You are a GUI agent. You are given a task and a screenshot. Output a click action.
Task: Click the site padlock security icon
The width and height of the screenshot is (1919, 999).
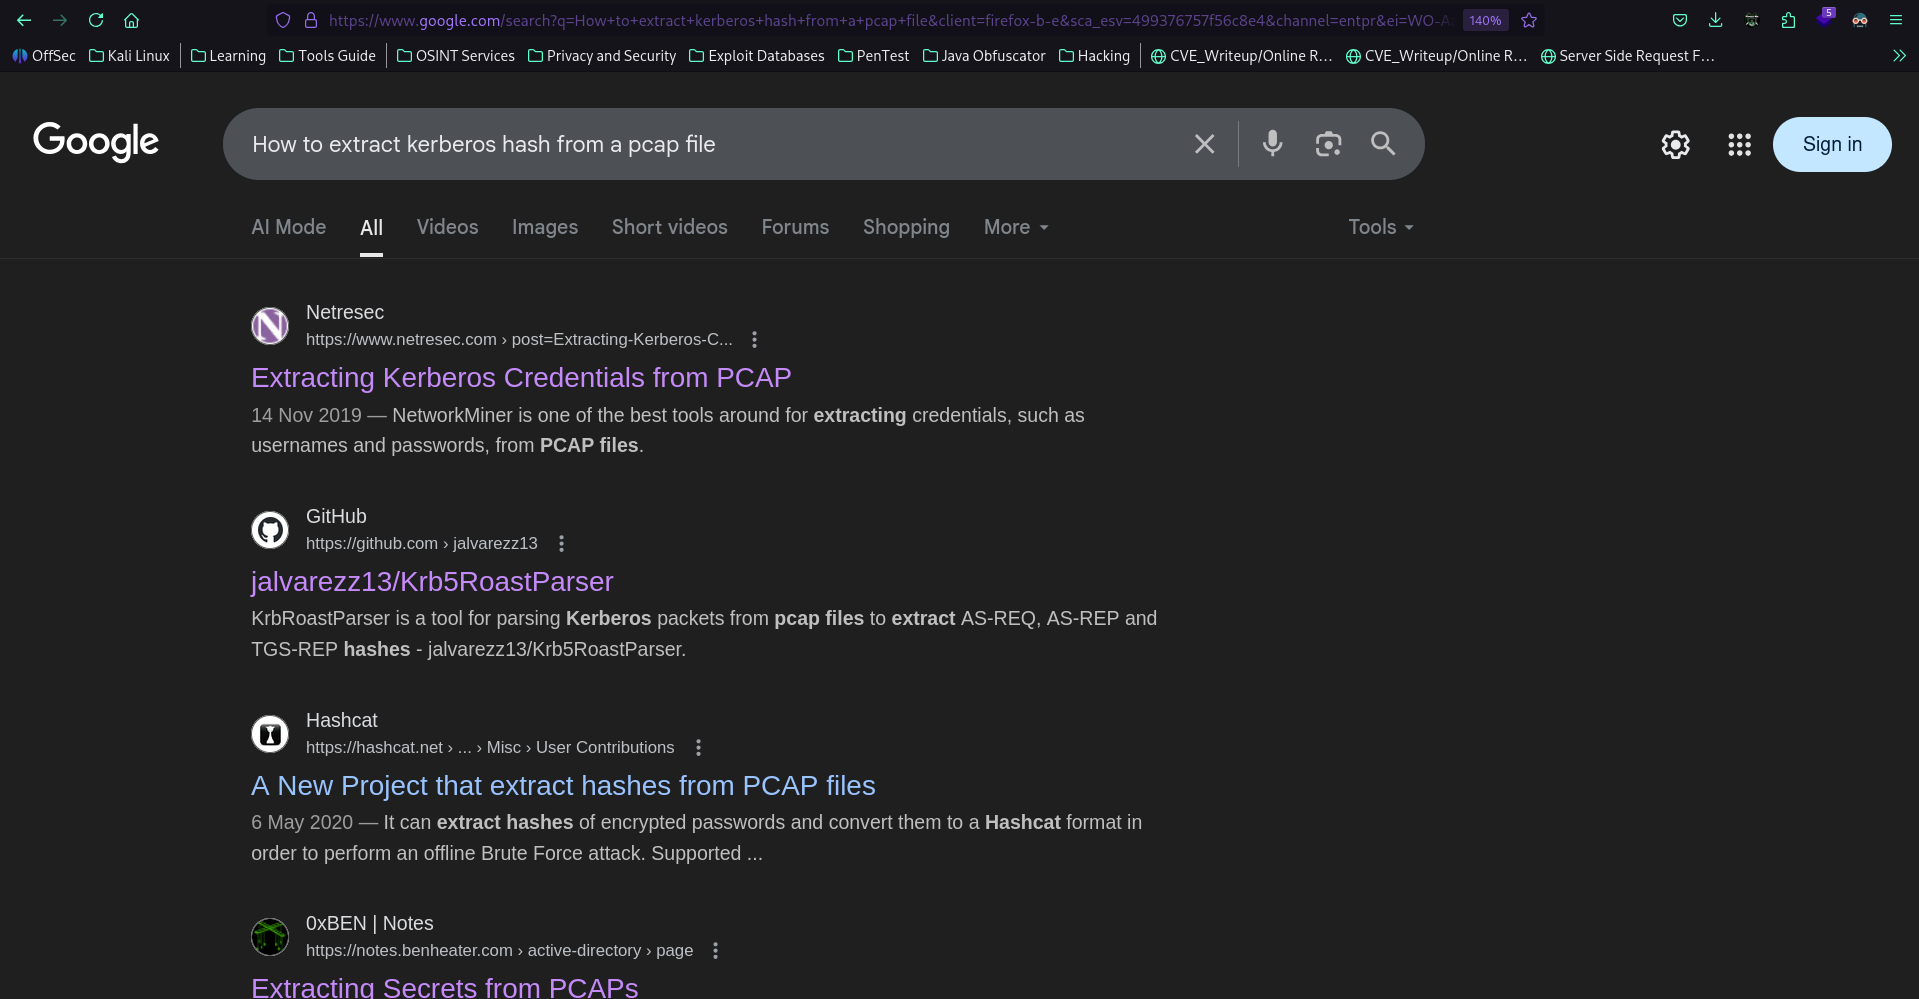pyautogui.click(x=311, y=20)
